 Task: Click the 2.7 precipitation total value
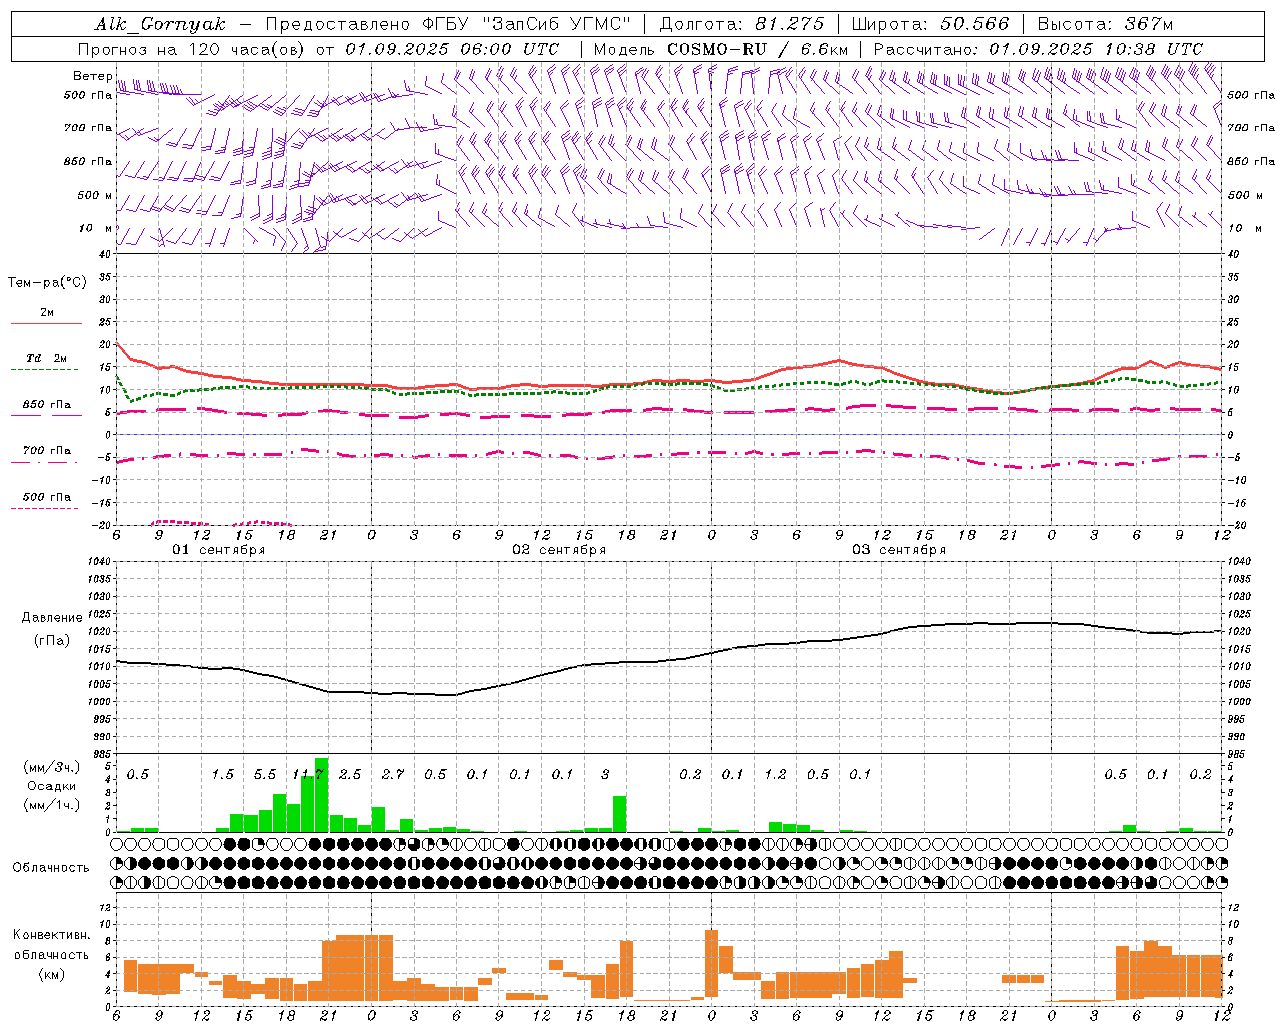tap(393, 775)
